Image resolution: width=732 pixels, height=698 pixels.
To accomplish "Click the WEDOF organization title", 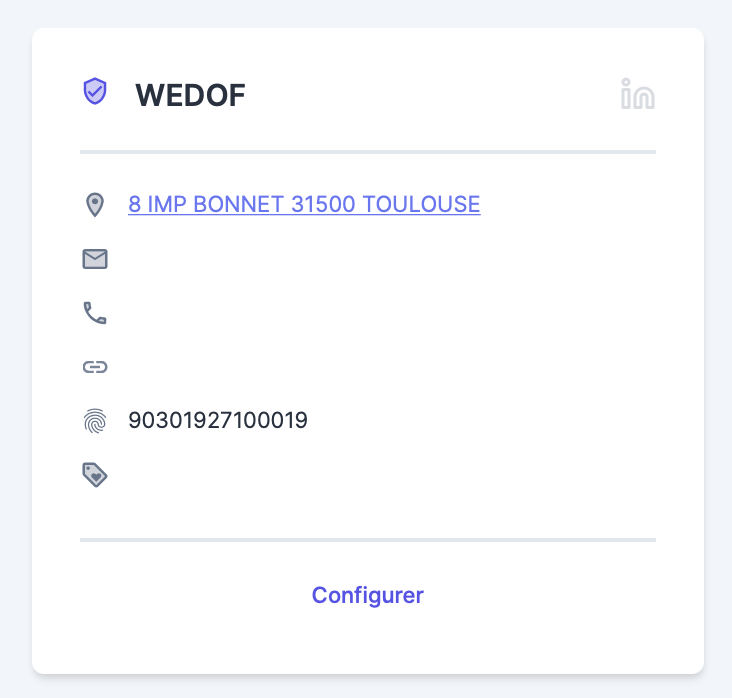I will [x=190, y=95].
